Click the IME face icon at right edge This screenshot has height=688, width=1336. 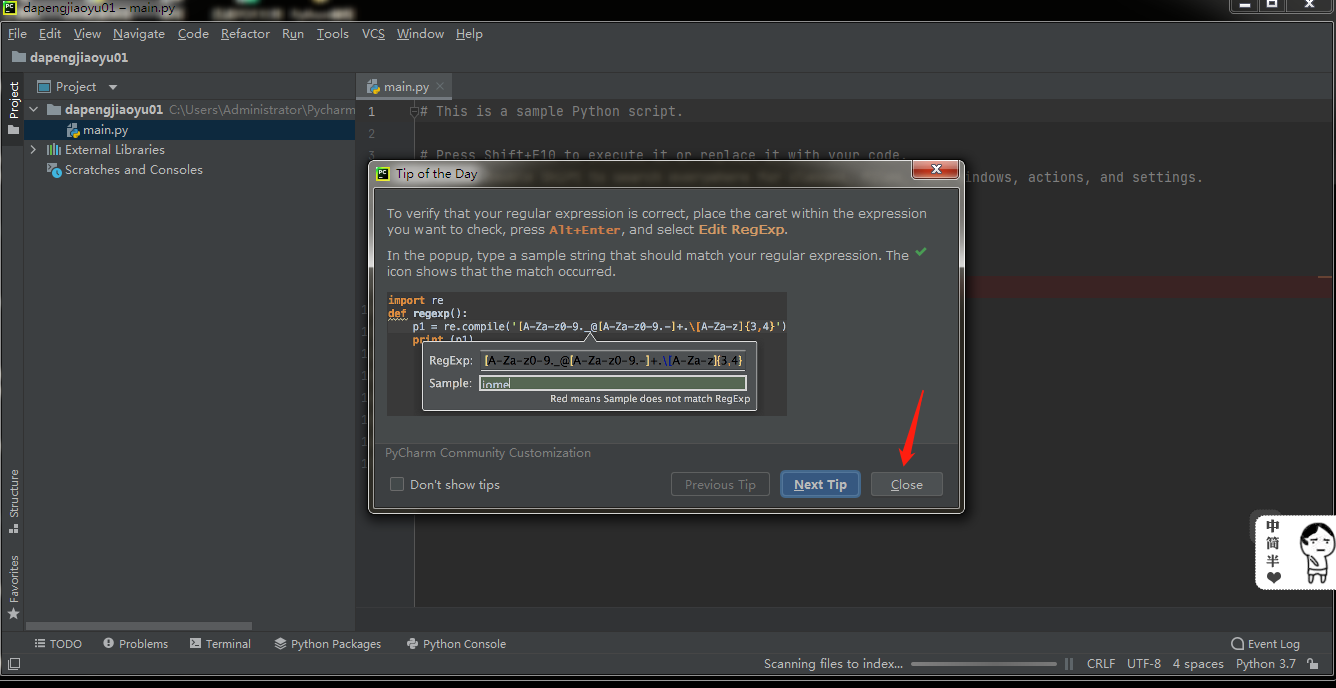point(1315,552)
